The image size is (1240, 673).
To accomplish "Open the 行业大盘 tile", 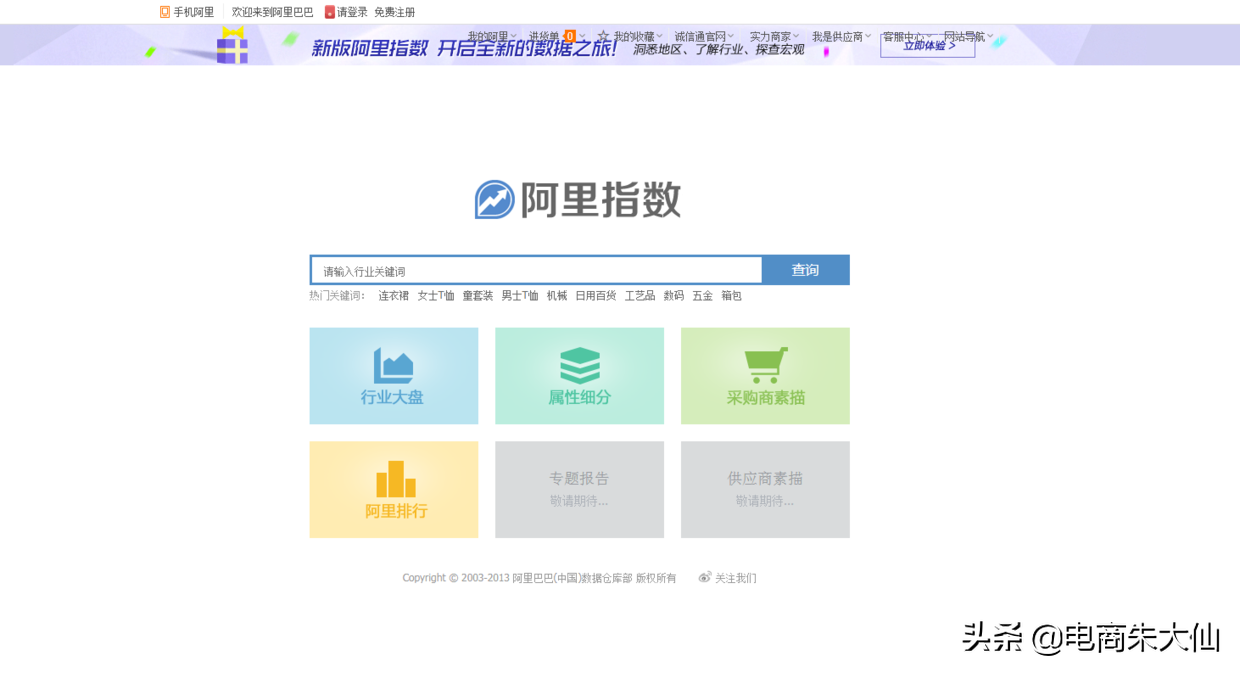I will tap(394, 376).
